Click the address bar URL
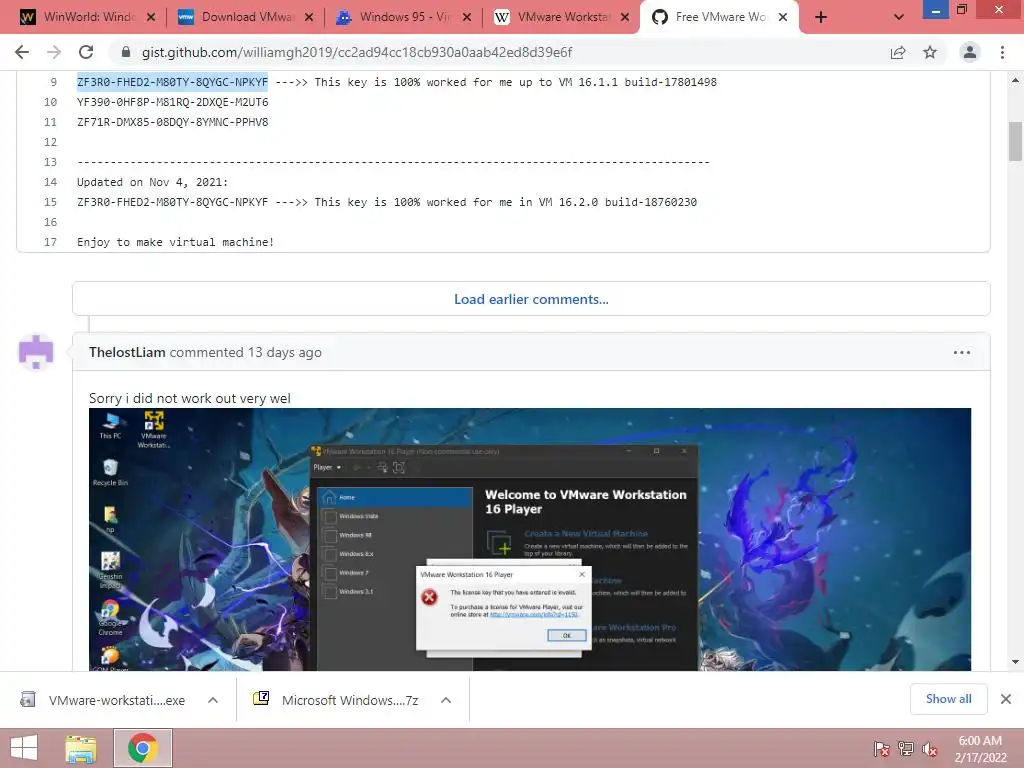Viewport: 1024px width, 768px height. point(357,52)
